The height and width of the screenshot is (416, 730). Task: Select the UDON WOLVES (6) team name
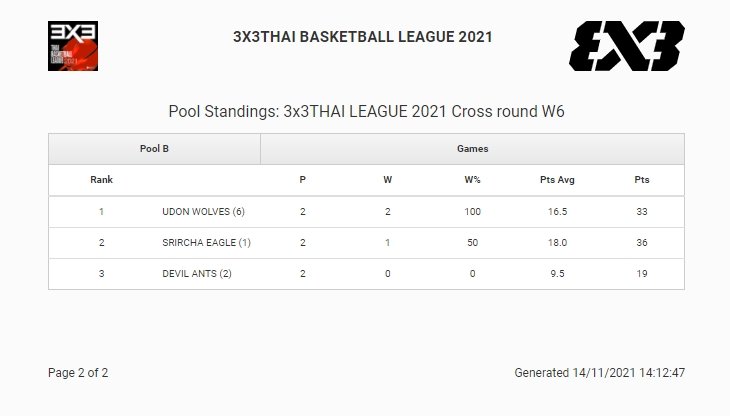click(x=203, y=212)
